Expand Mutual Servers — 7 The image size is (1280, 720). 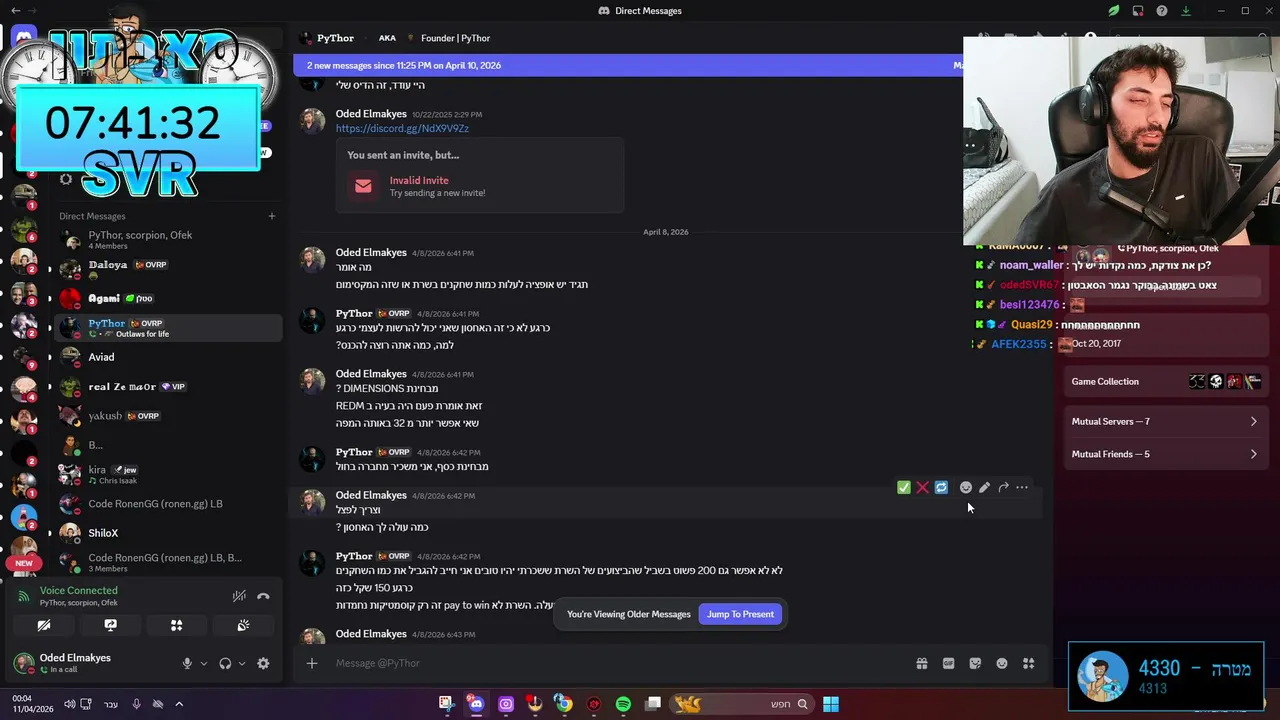[1164, 422]
